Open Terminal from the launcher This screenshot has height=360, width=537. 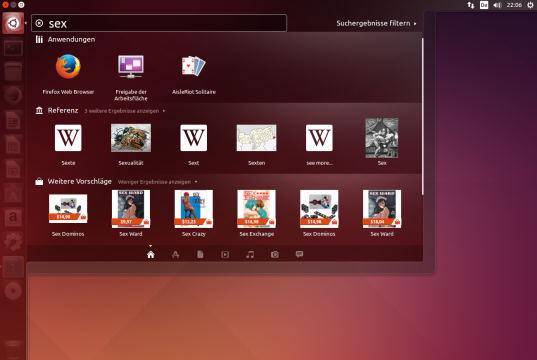click(13, 48)
